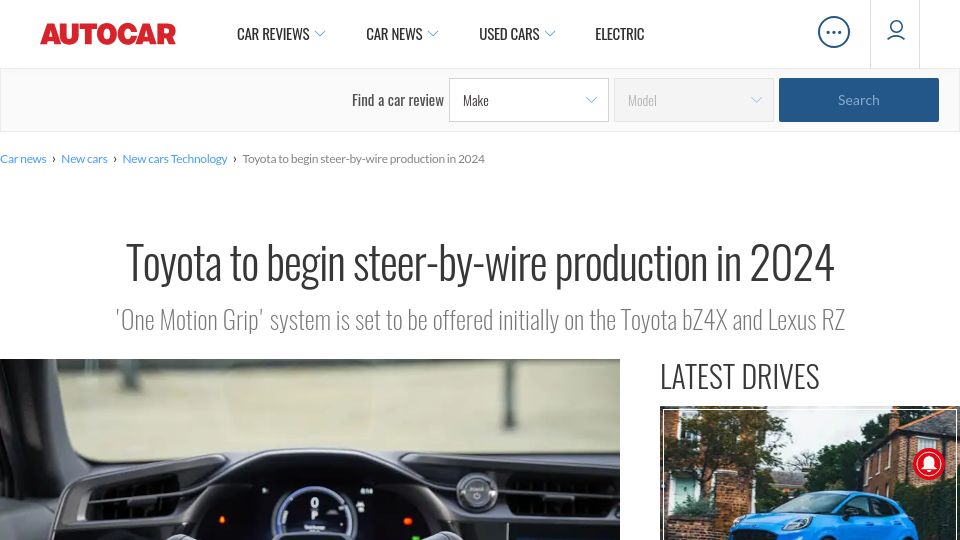Expand the Used Cars menu
Screen dimensions: 960x540
point(517,34)
